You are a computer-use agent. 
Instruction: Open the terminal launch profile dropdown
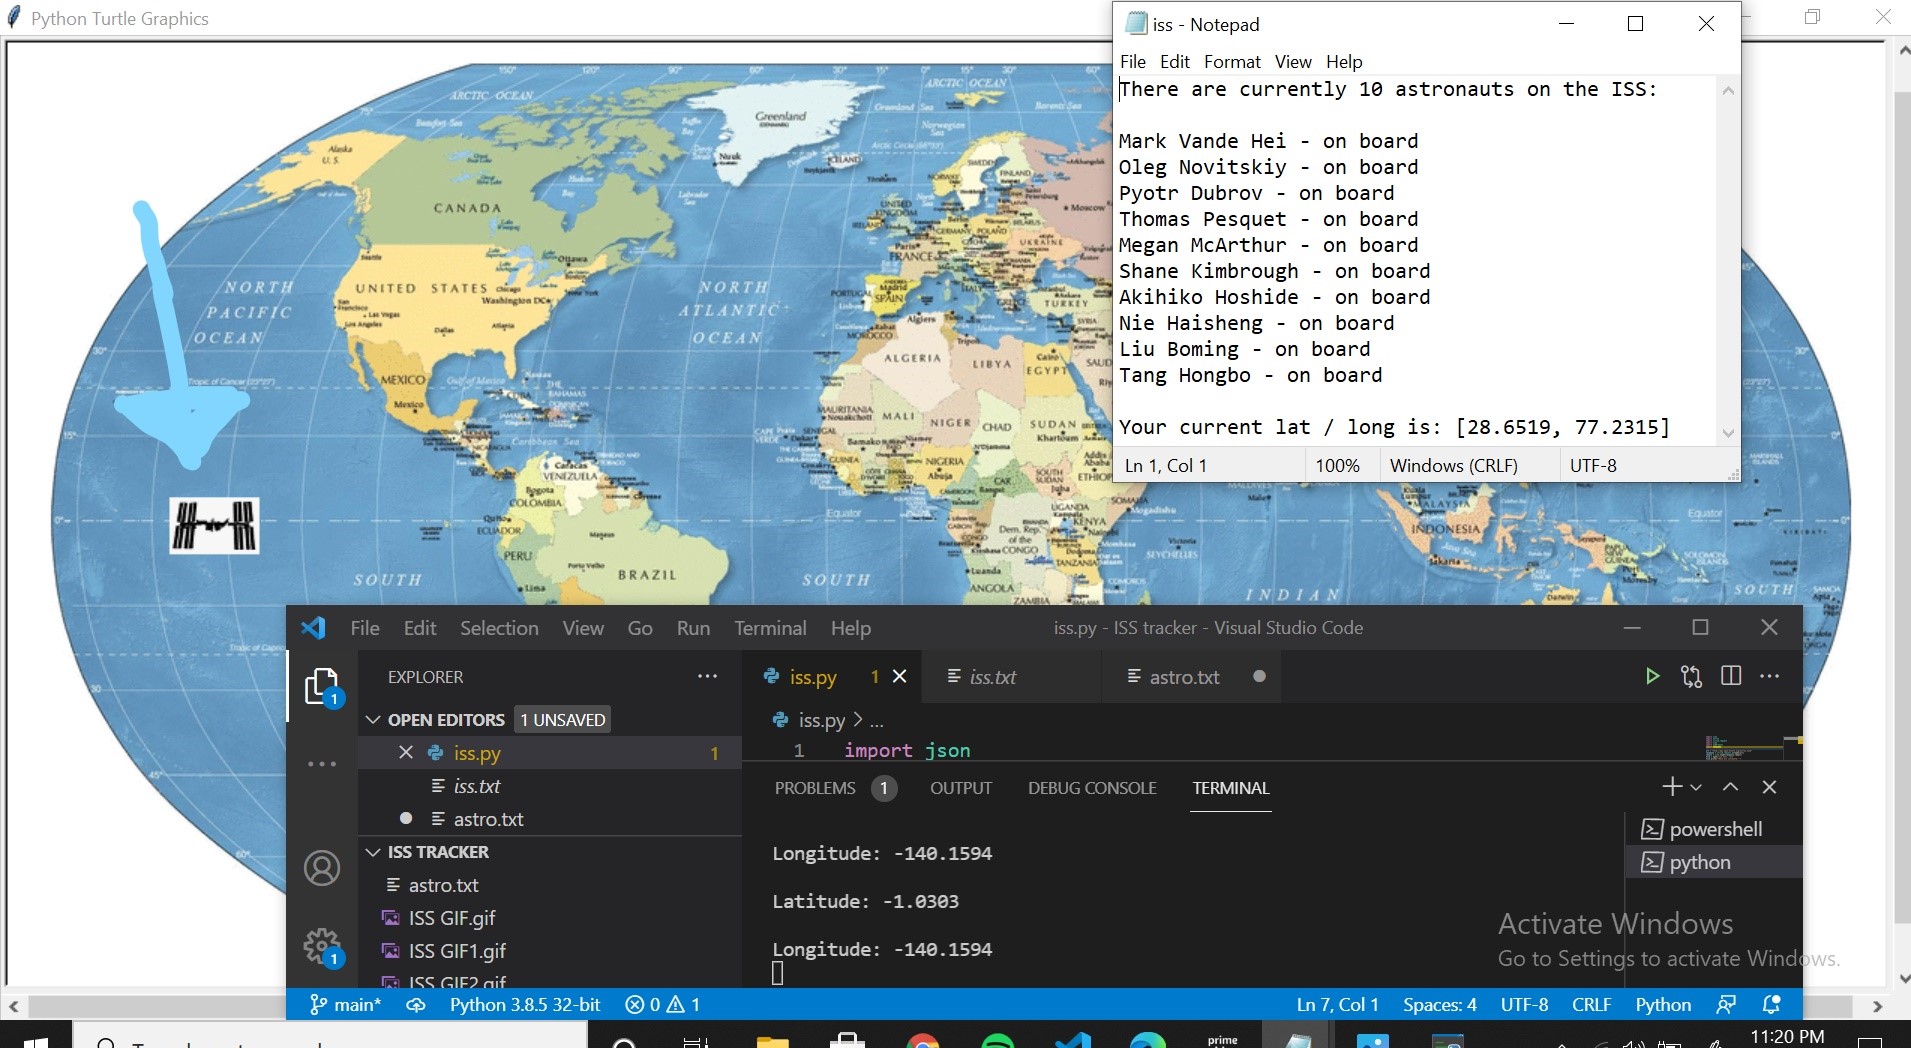1696,788
